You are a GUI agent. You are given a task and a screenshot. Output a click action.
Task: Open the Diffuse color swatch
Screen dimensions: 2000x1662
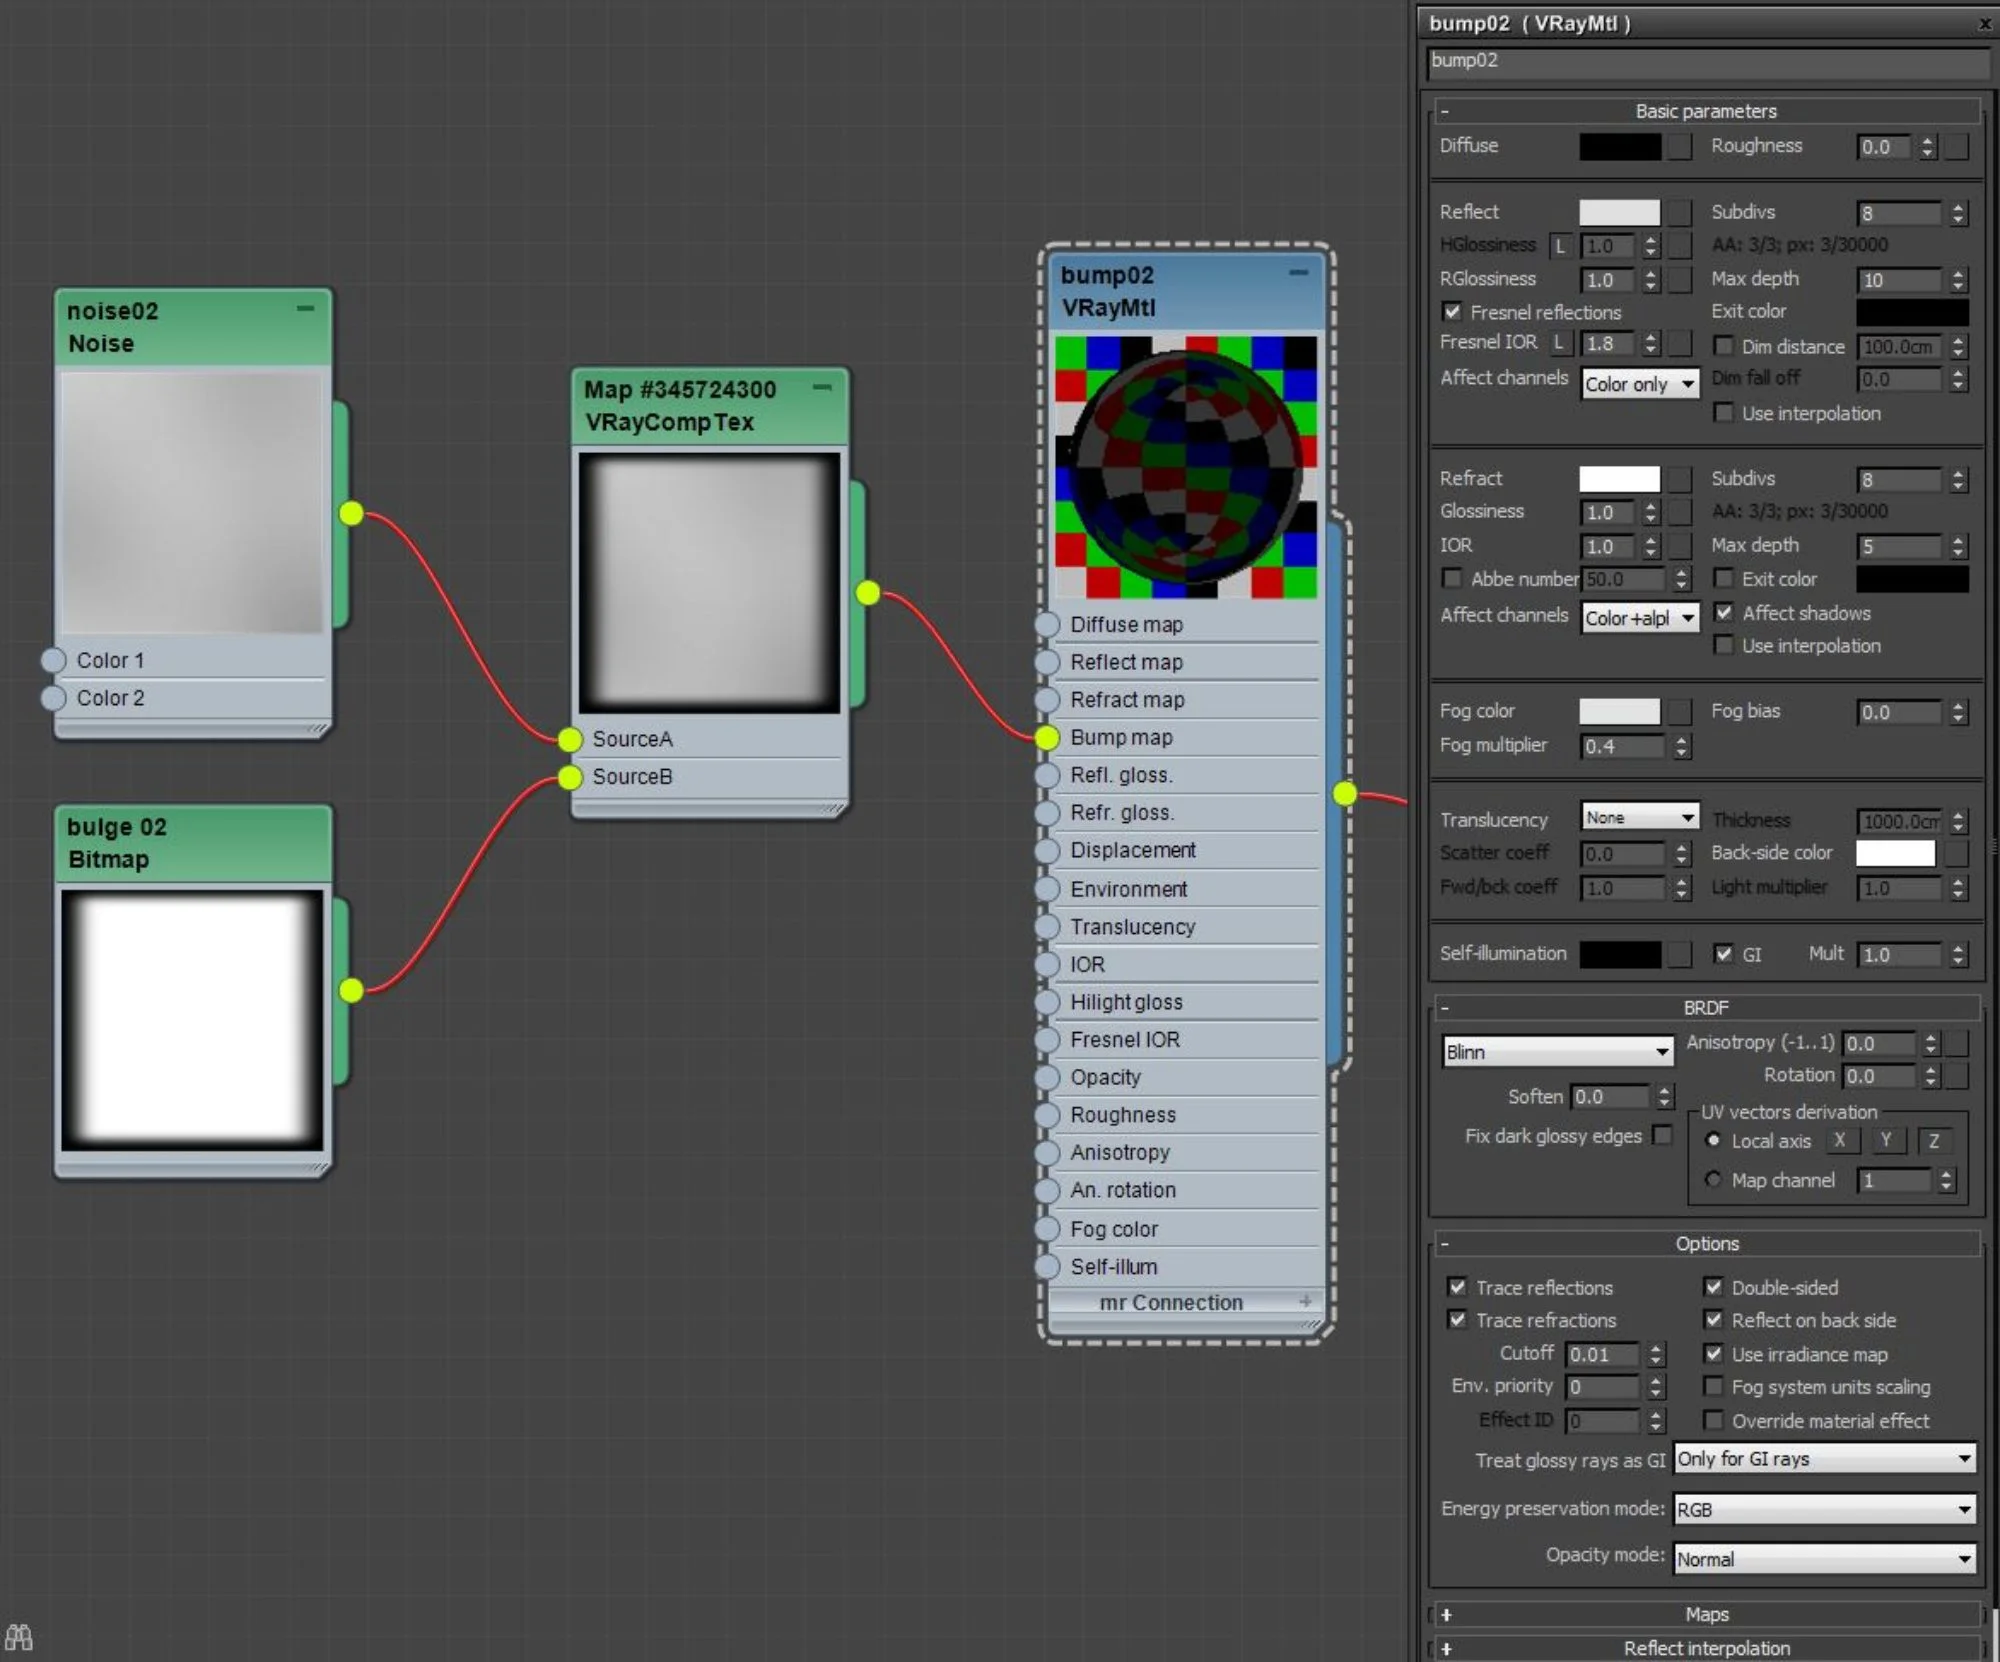[x=1620, y=146]
